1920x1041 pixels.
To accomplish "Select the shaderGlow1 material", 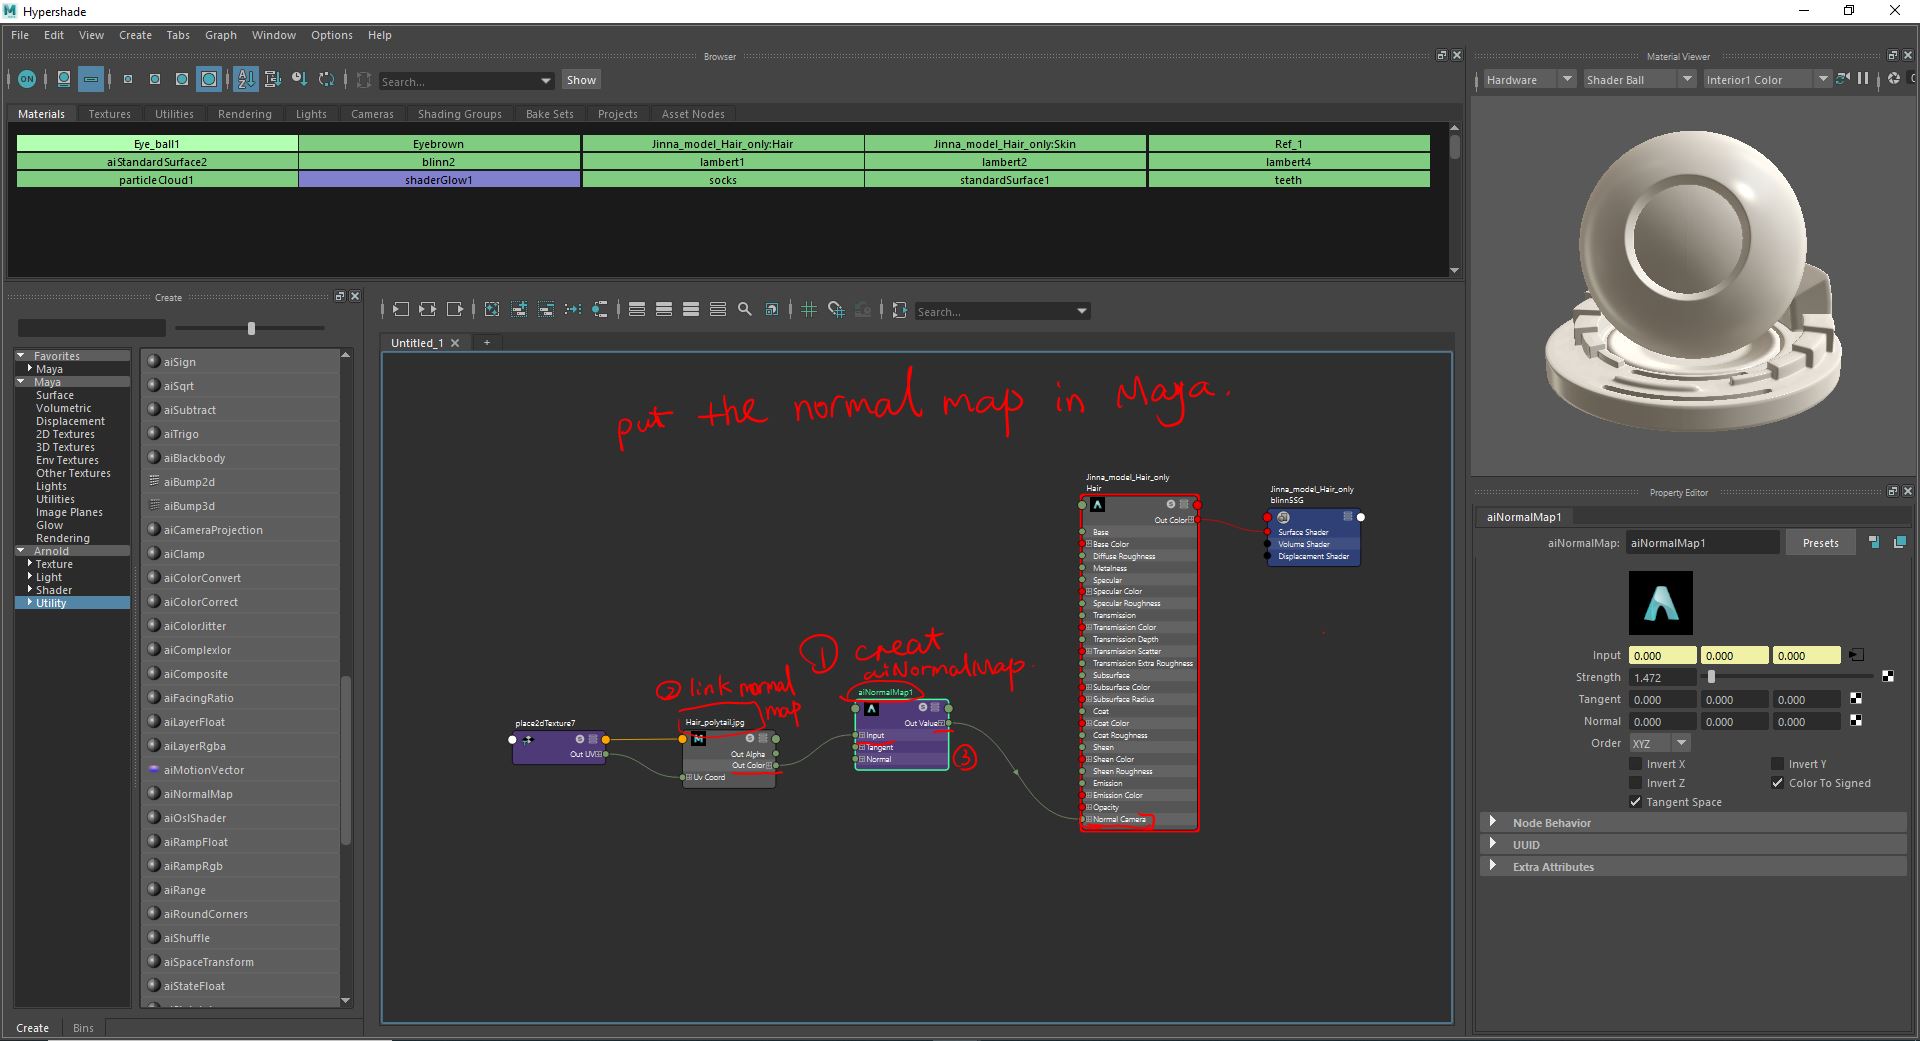I will [x=439, y=180].
